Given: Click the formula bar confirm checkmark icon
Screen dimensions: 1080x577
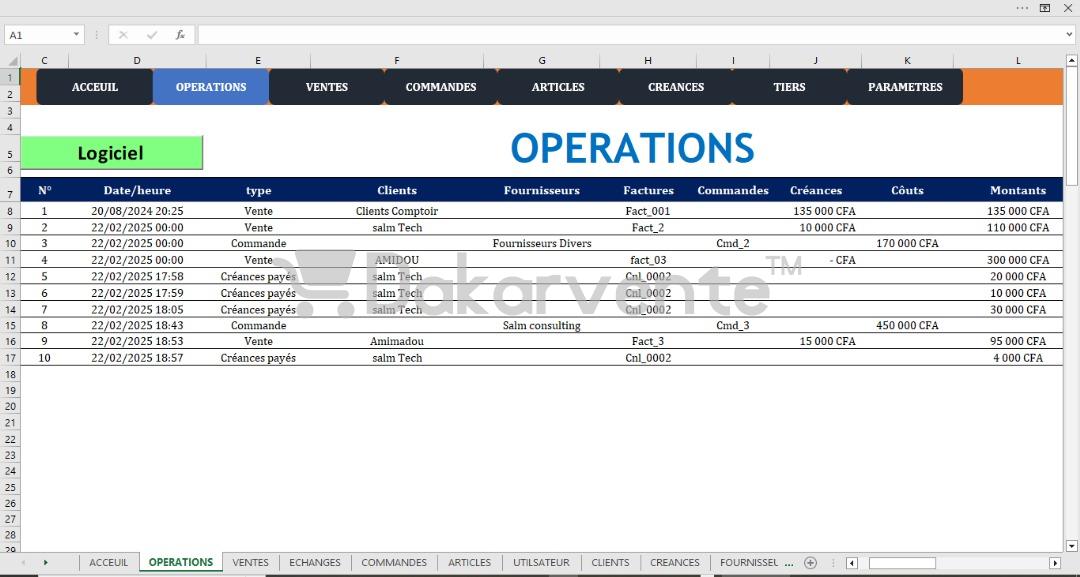Looking at the screenshot, I should click(152, 34).
